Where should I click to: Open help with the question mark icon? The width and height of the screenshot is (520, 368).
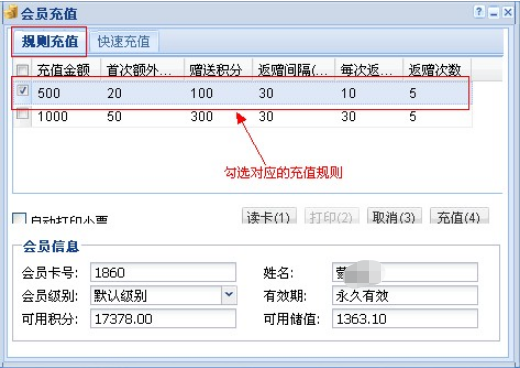click(479, 12)
